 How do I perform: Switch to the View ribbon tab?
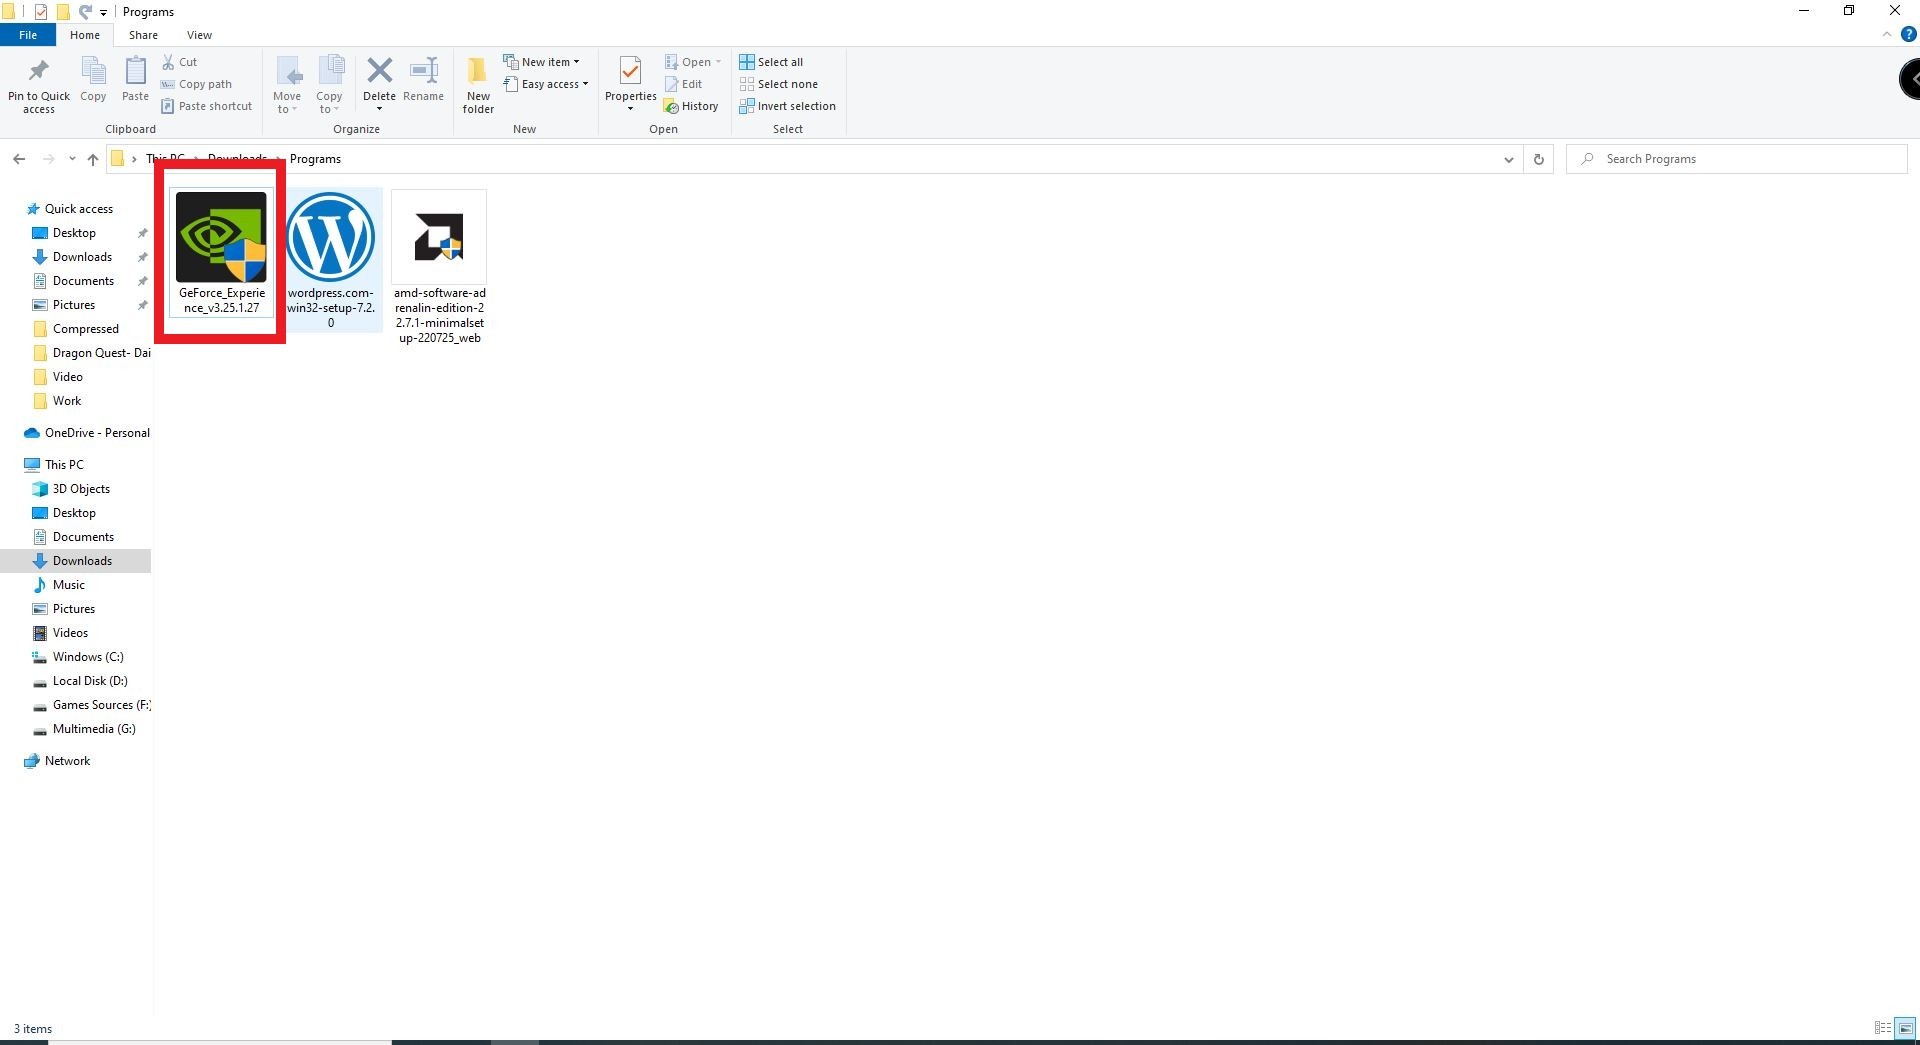pos(199,35)
